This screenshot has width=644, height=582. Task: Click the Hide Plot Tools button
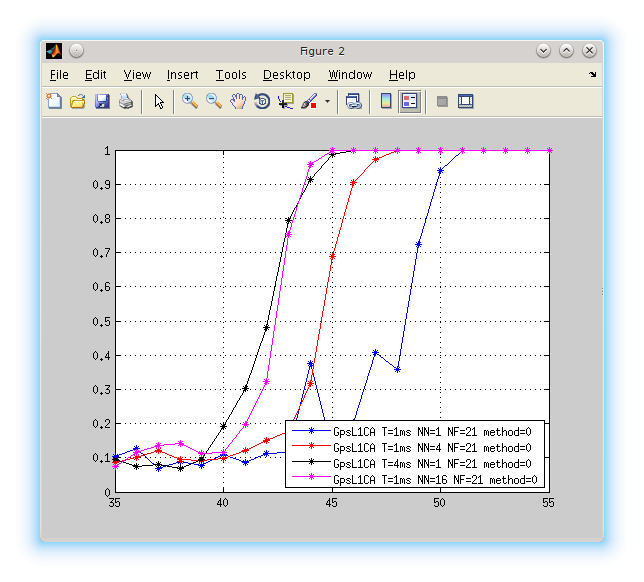[x=441, y=101]
